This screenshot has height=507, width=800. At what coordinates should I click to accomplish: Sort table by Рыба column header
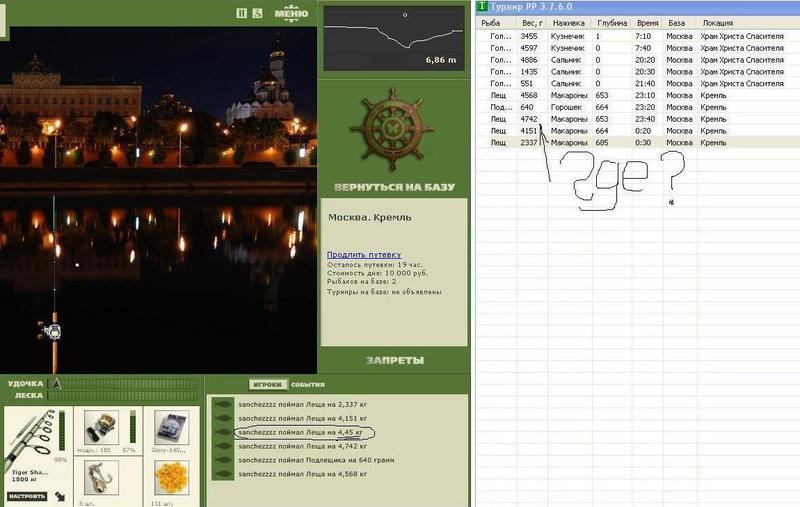(496, 23)
